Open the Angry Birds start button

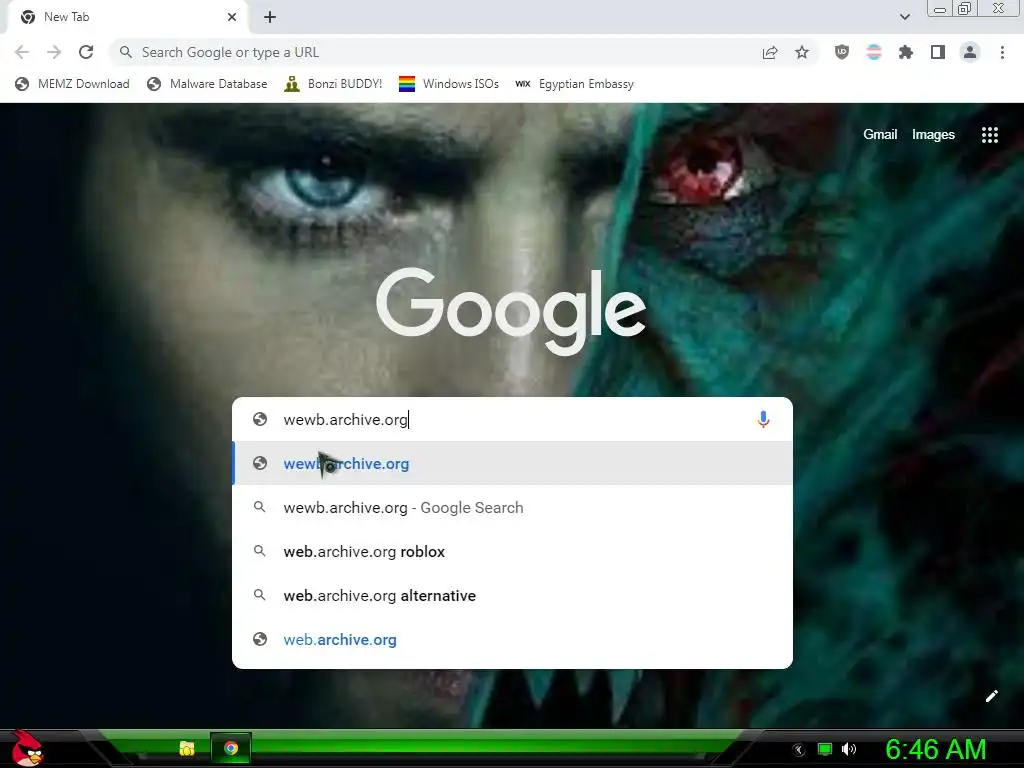click(x=27, y=749)
